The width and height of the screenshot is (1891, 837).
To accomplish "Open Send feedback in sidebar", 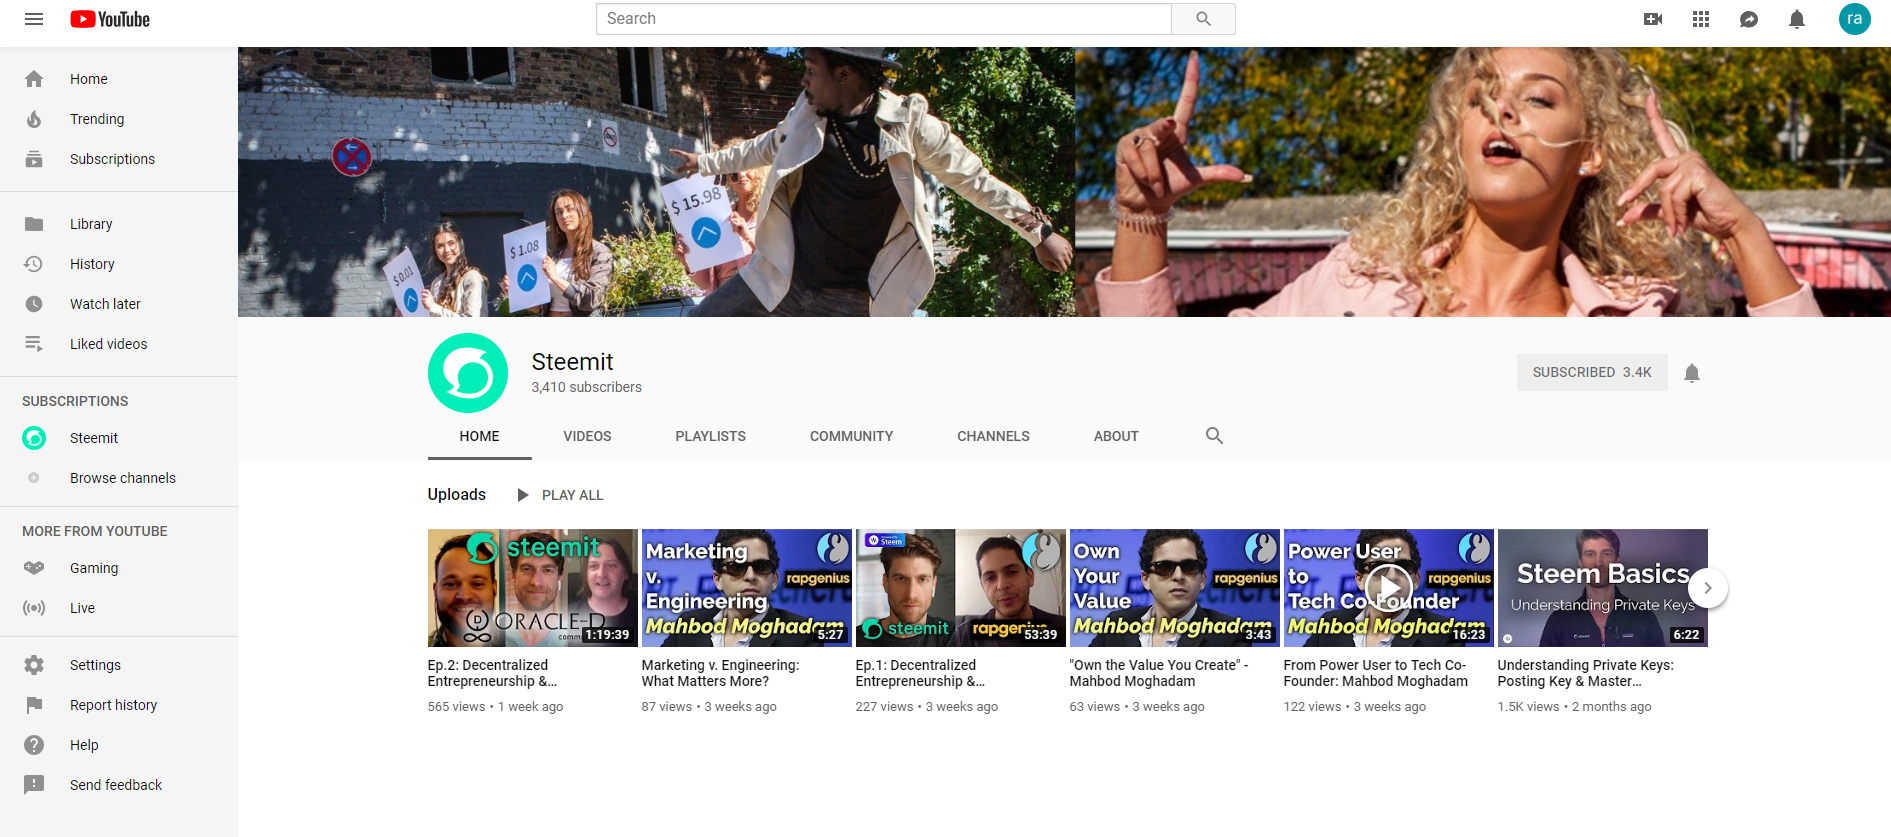I will (119, 785).
